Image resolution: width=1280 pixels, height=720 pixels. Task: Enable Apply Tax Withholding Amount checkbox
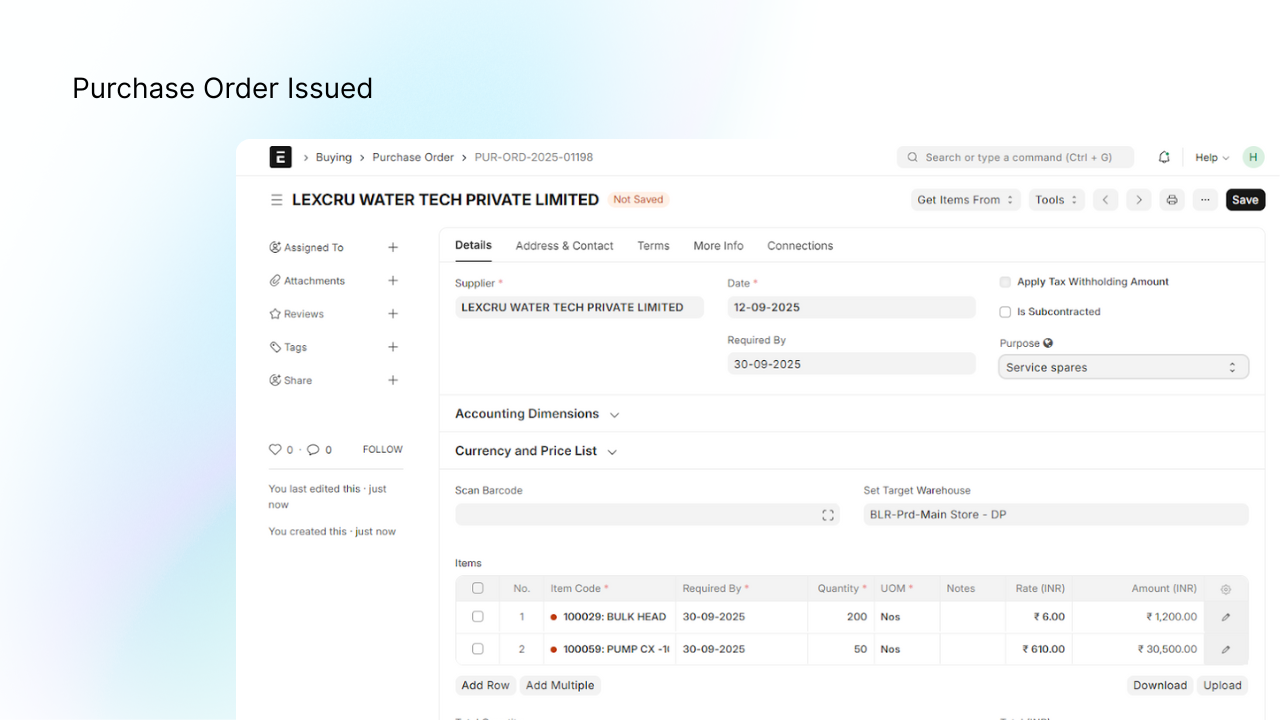click(1005, 282)
